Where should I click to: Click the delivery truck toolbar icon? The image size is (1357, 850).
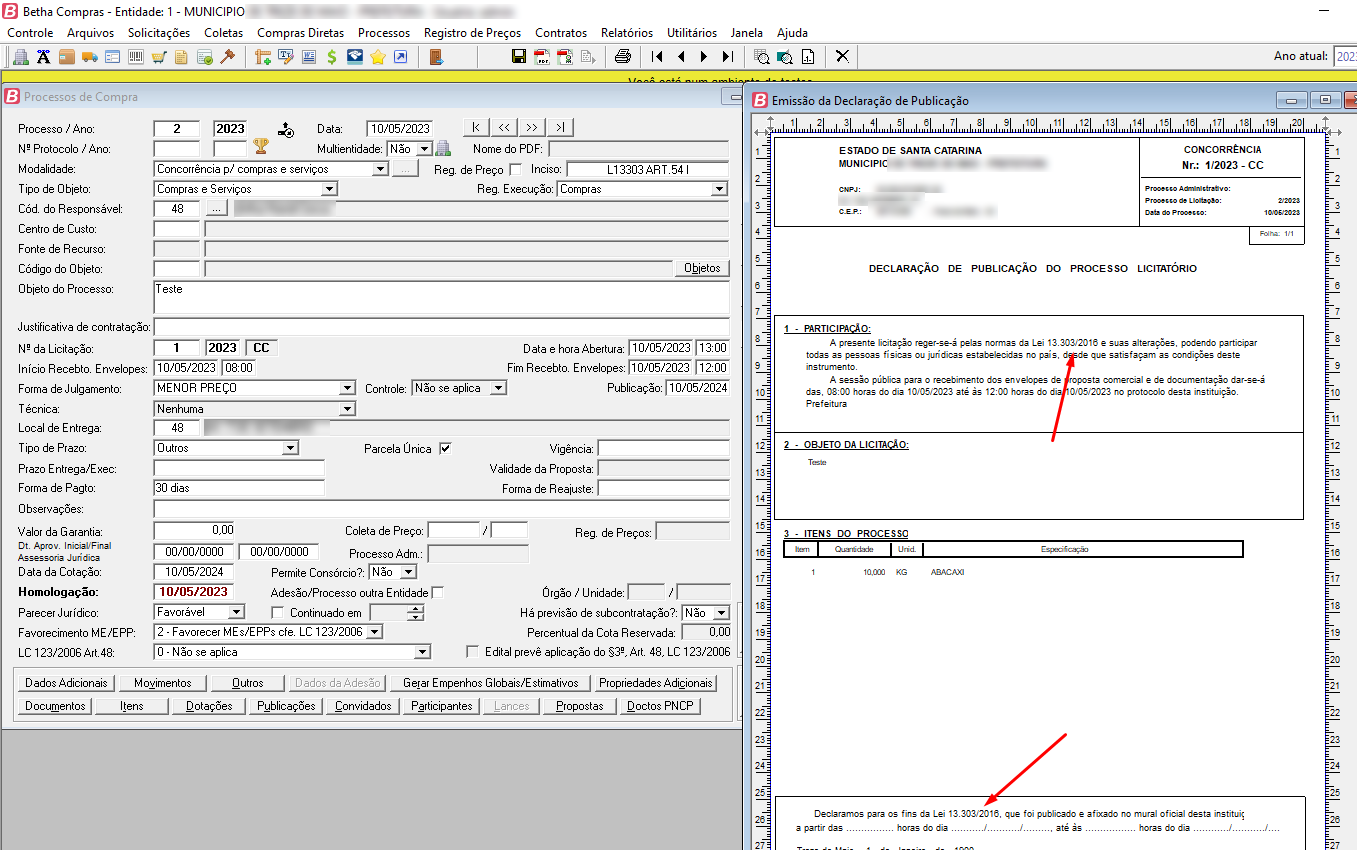coord(89,57)
